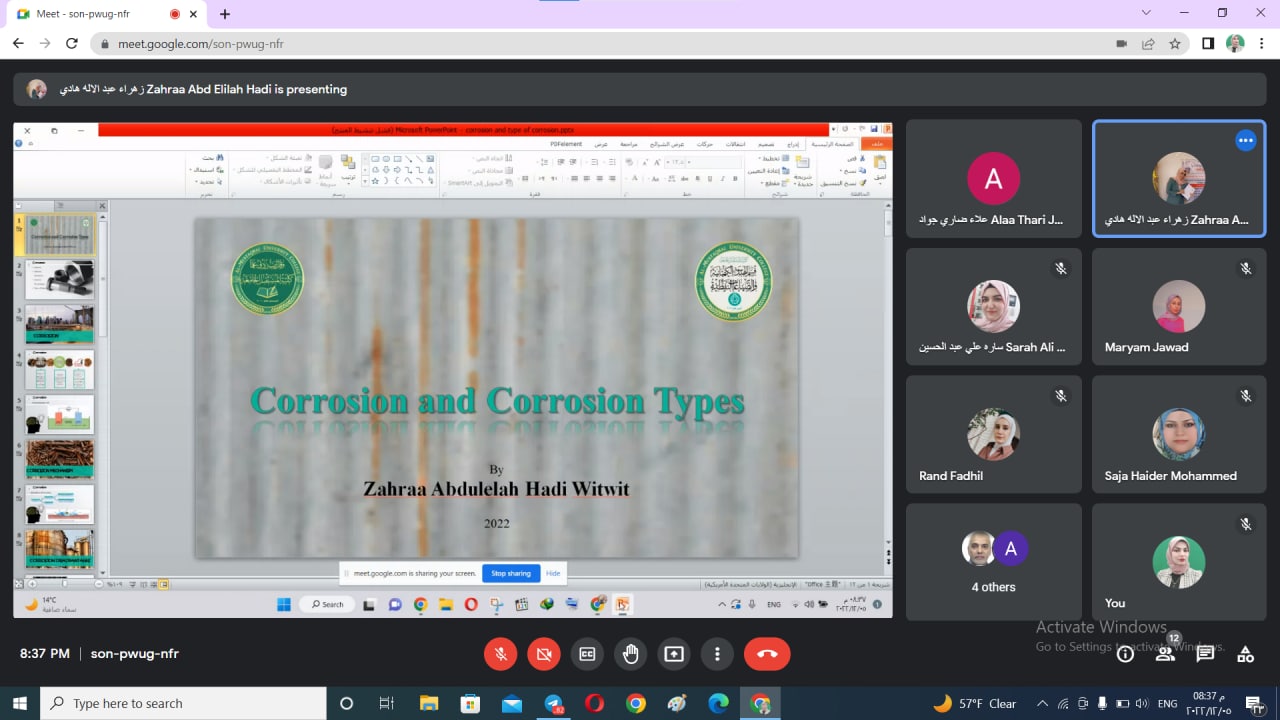Adjust the PowerPoint zoom slider
Image resolution: width=1280 pixels, height=720 pixels.
click(63, 584)
